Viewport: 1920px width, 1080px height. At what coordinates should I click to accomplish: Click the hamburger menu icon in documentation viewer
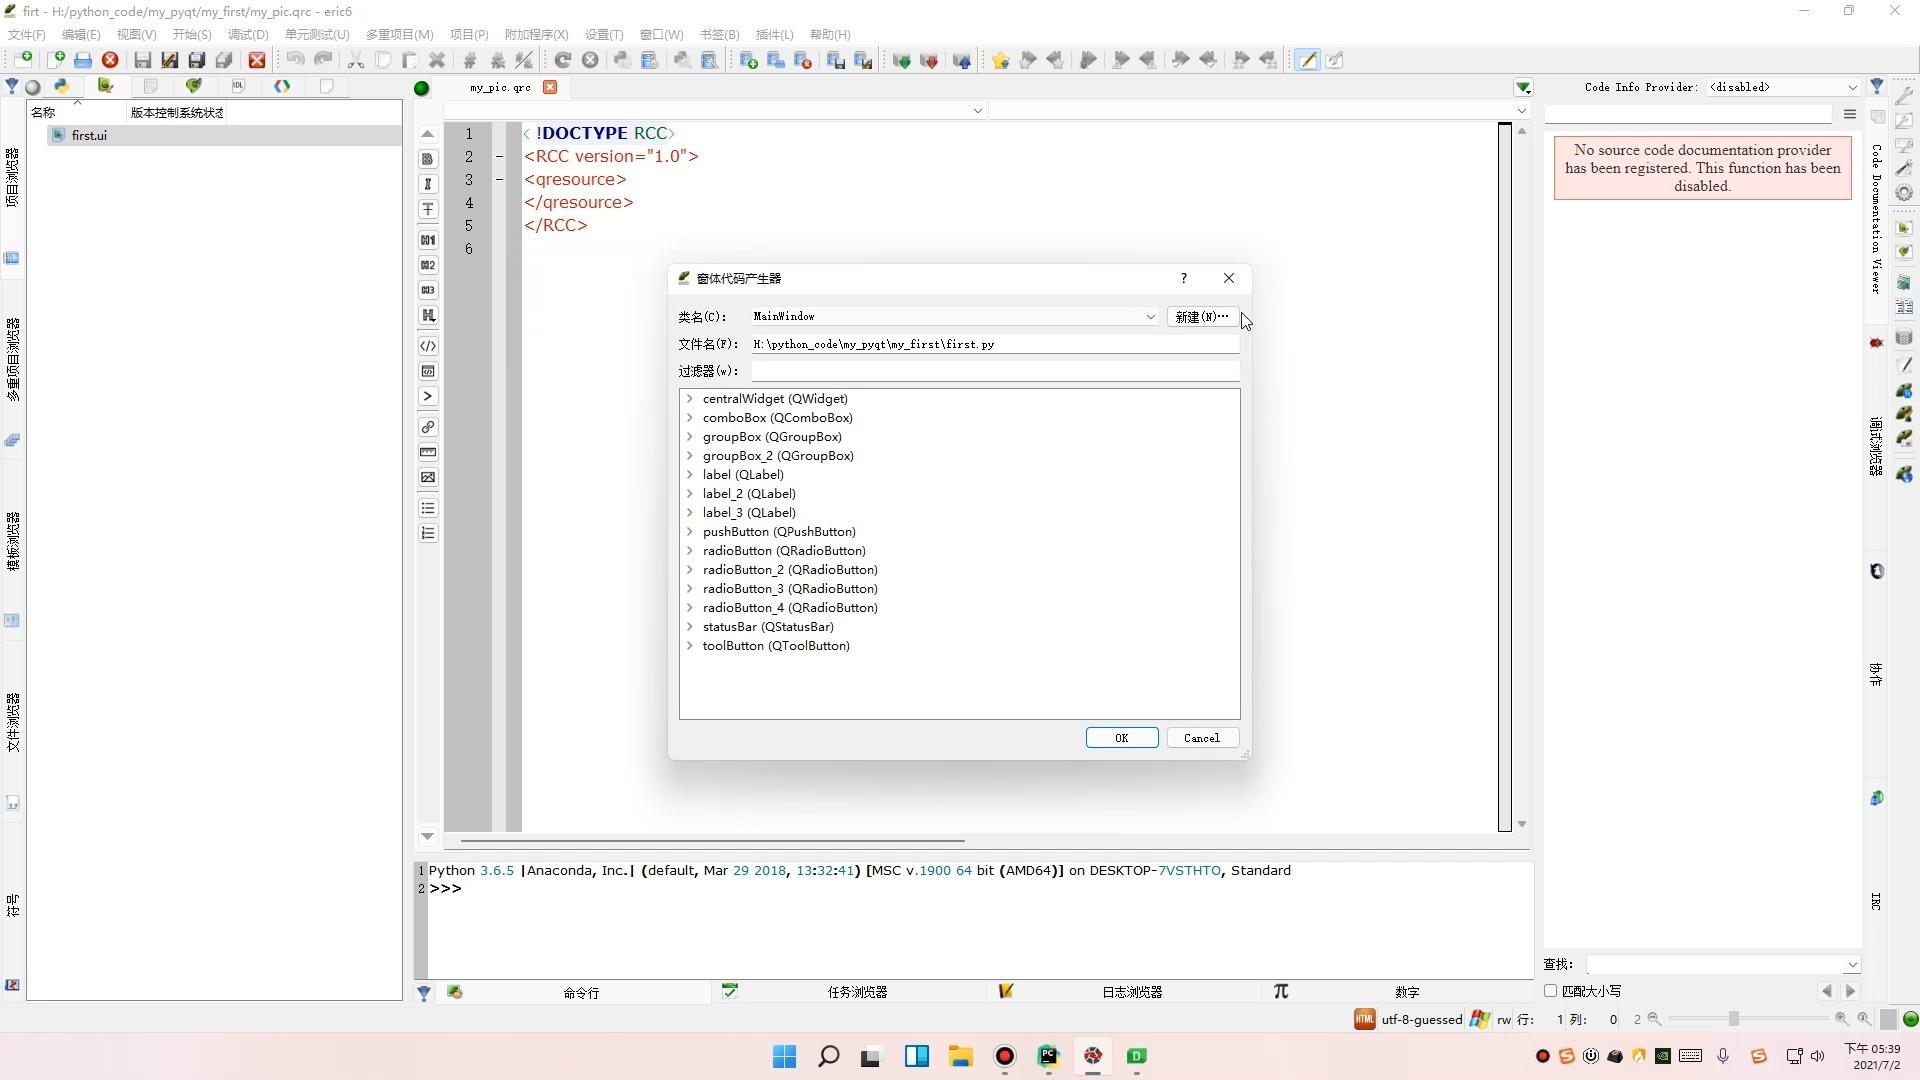tap(1850, 114)
